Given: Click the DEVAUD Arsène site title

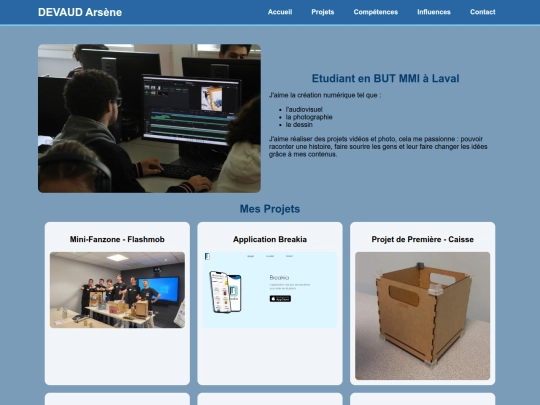Looking at the screenshot, I should click(x=80, y=12).
